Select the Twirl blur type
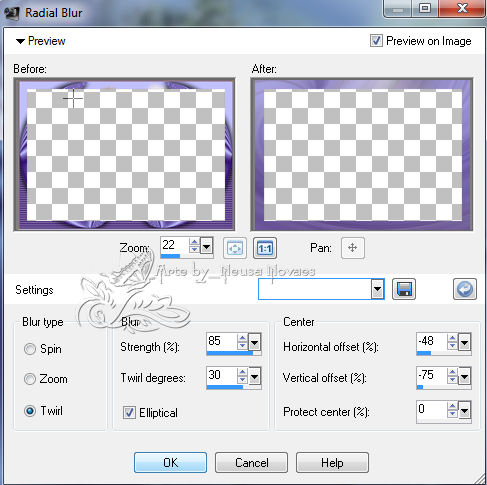The image size is (487, 485). 30,411
